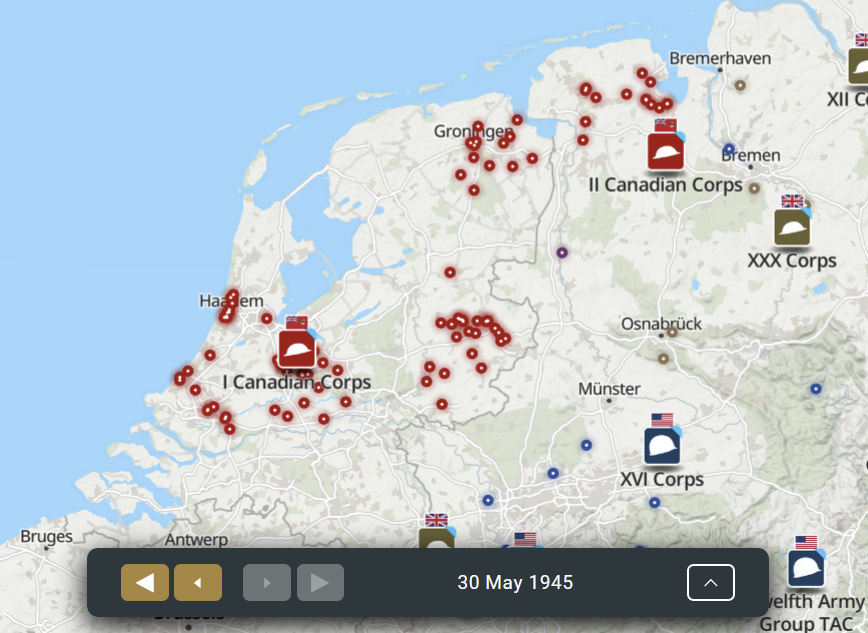Click the tan dot marker south of Osnabrück
The height and width of the screenshot is (633, 868).
[663, 359]
